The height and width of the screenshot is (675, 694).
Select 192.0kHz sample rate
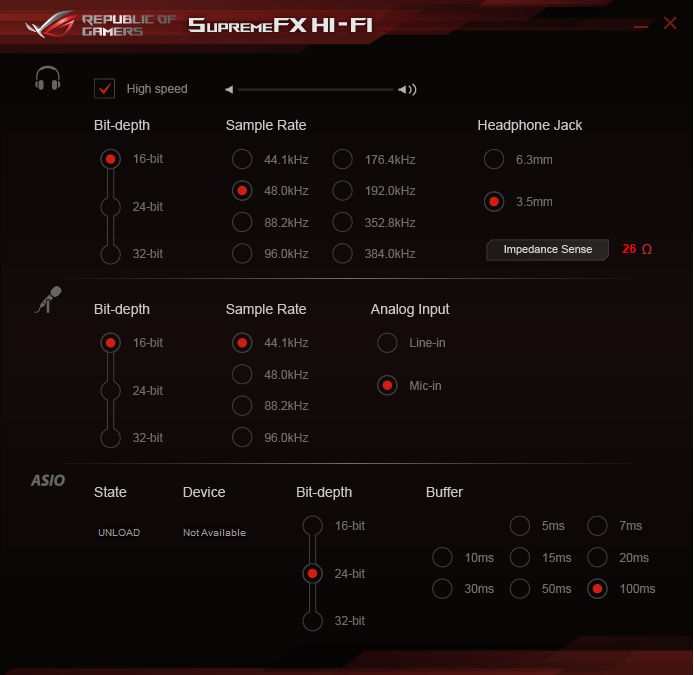tap(343, 191)
